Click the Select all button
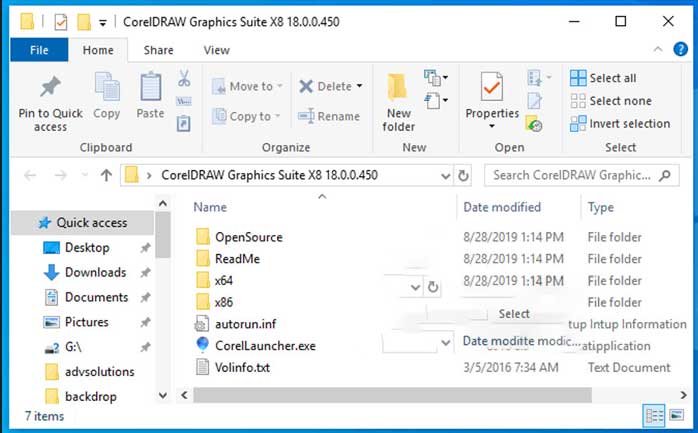This screenshot has width=698, height=433. point(603,78)
